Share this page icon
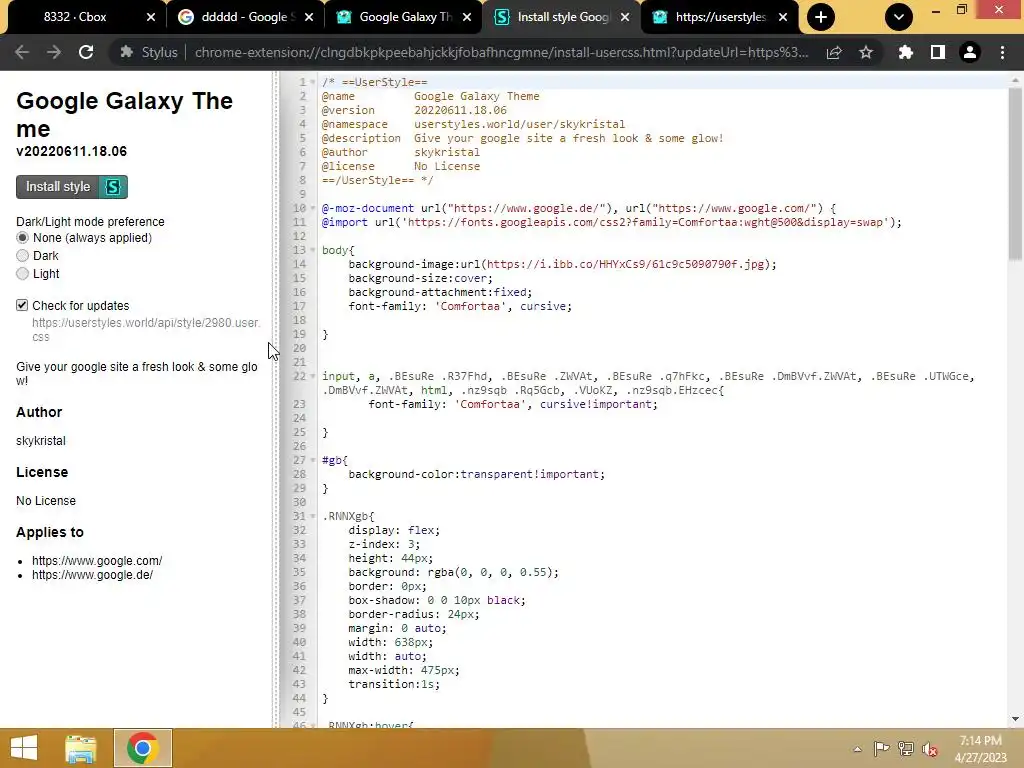The height and width of the screenshot is (768, 1024). click(834, 52)
